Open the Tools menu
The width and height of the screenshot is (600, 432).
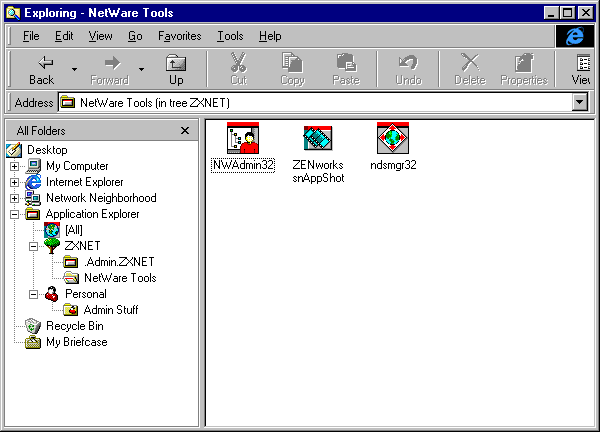click(x=230, y=36)
